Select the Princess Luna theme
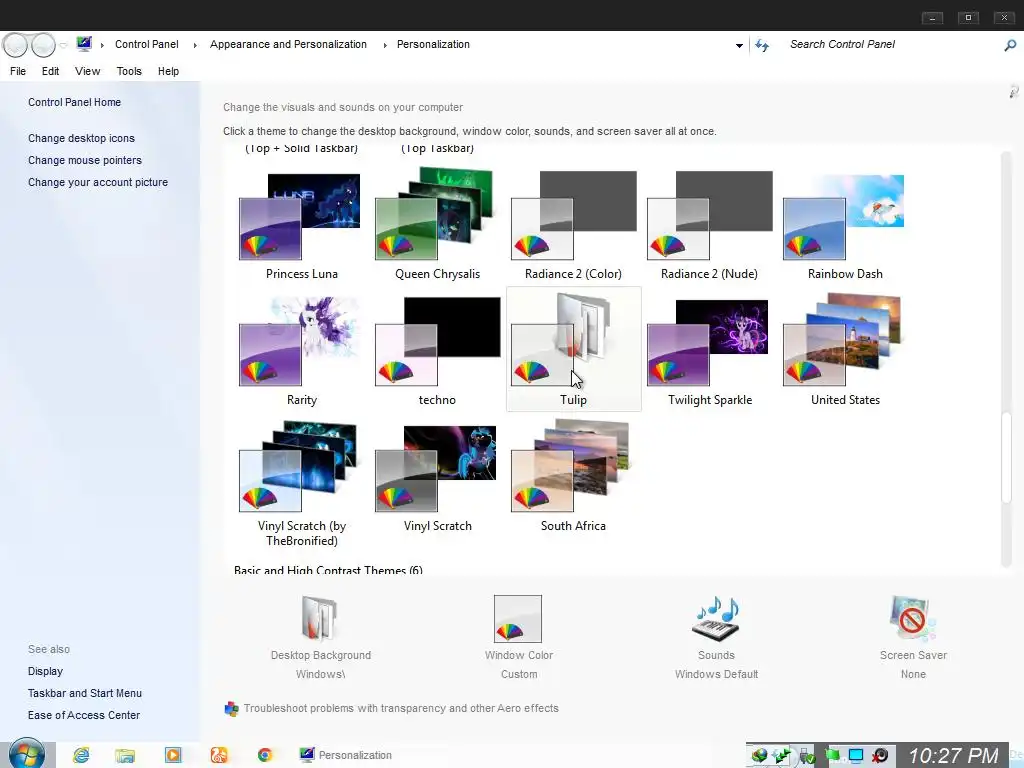This screenshot has height=768, width=1024. 301,223
